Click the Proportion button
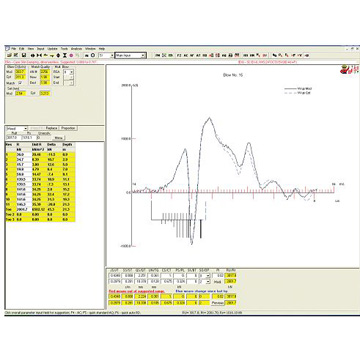 68,128
